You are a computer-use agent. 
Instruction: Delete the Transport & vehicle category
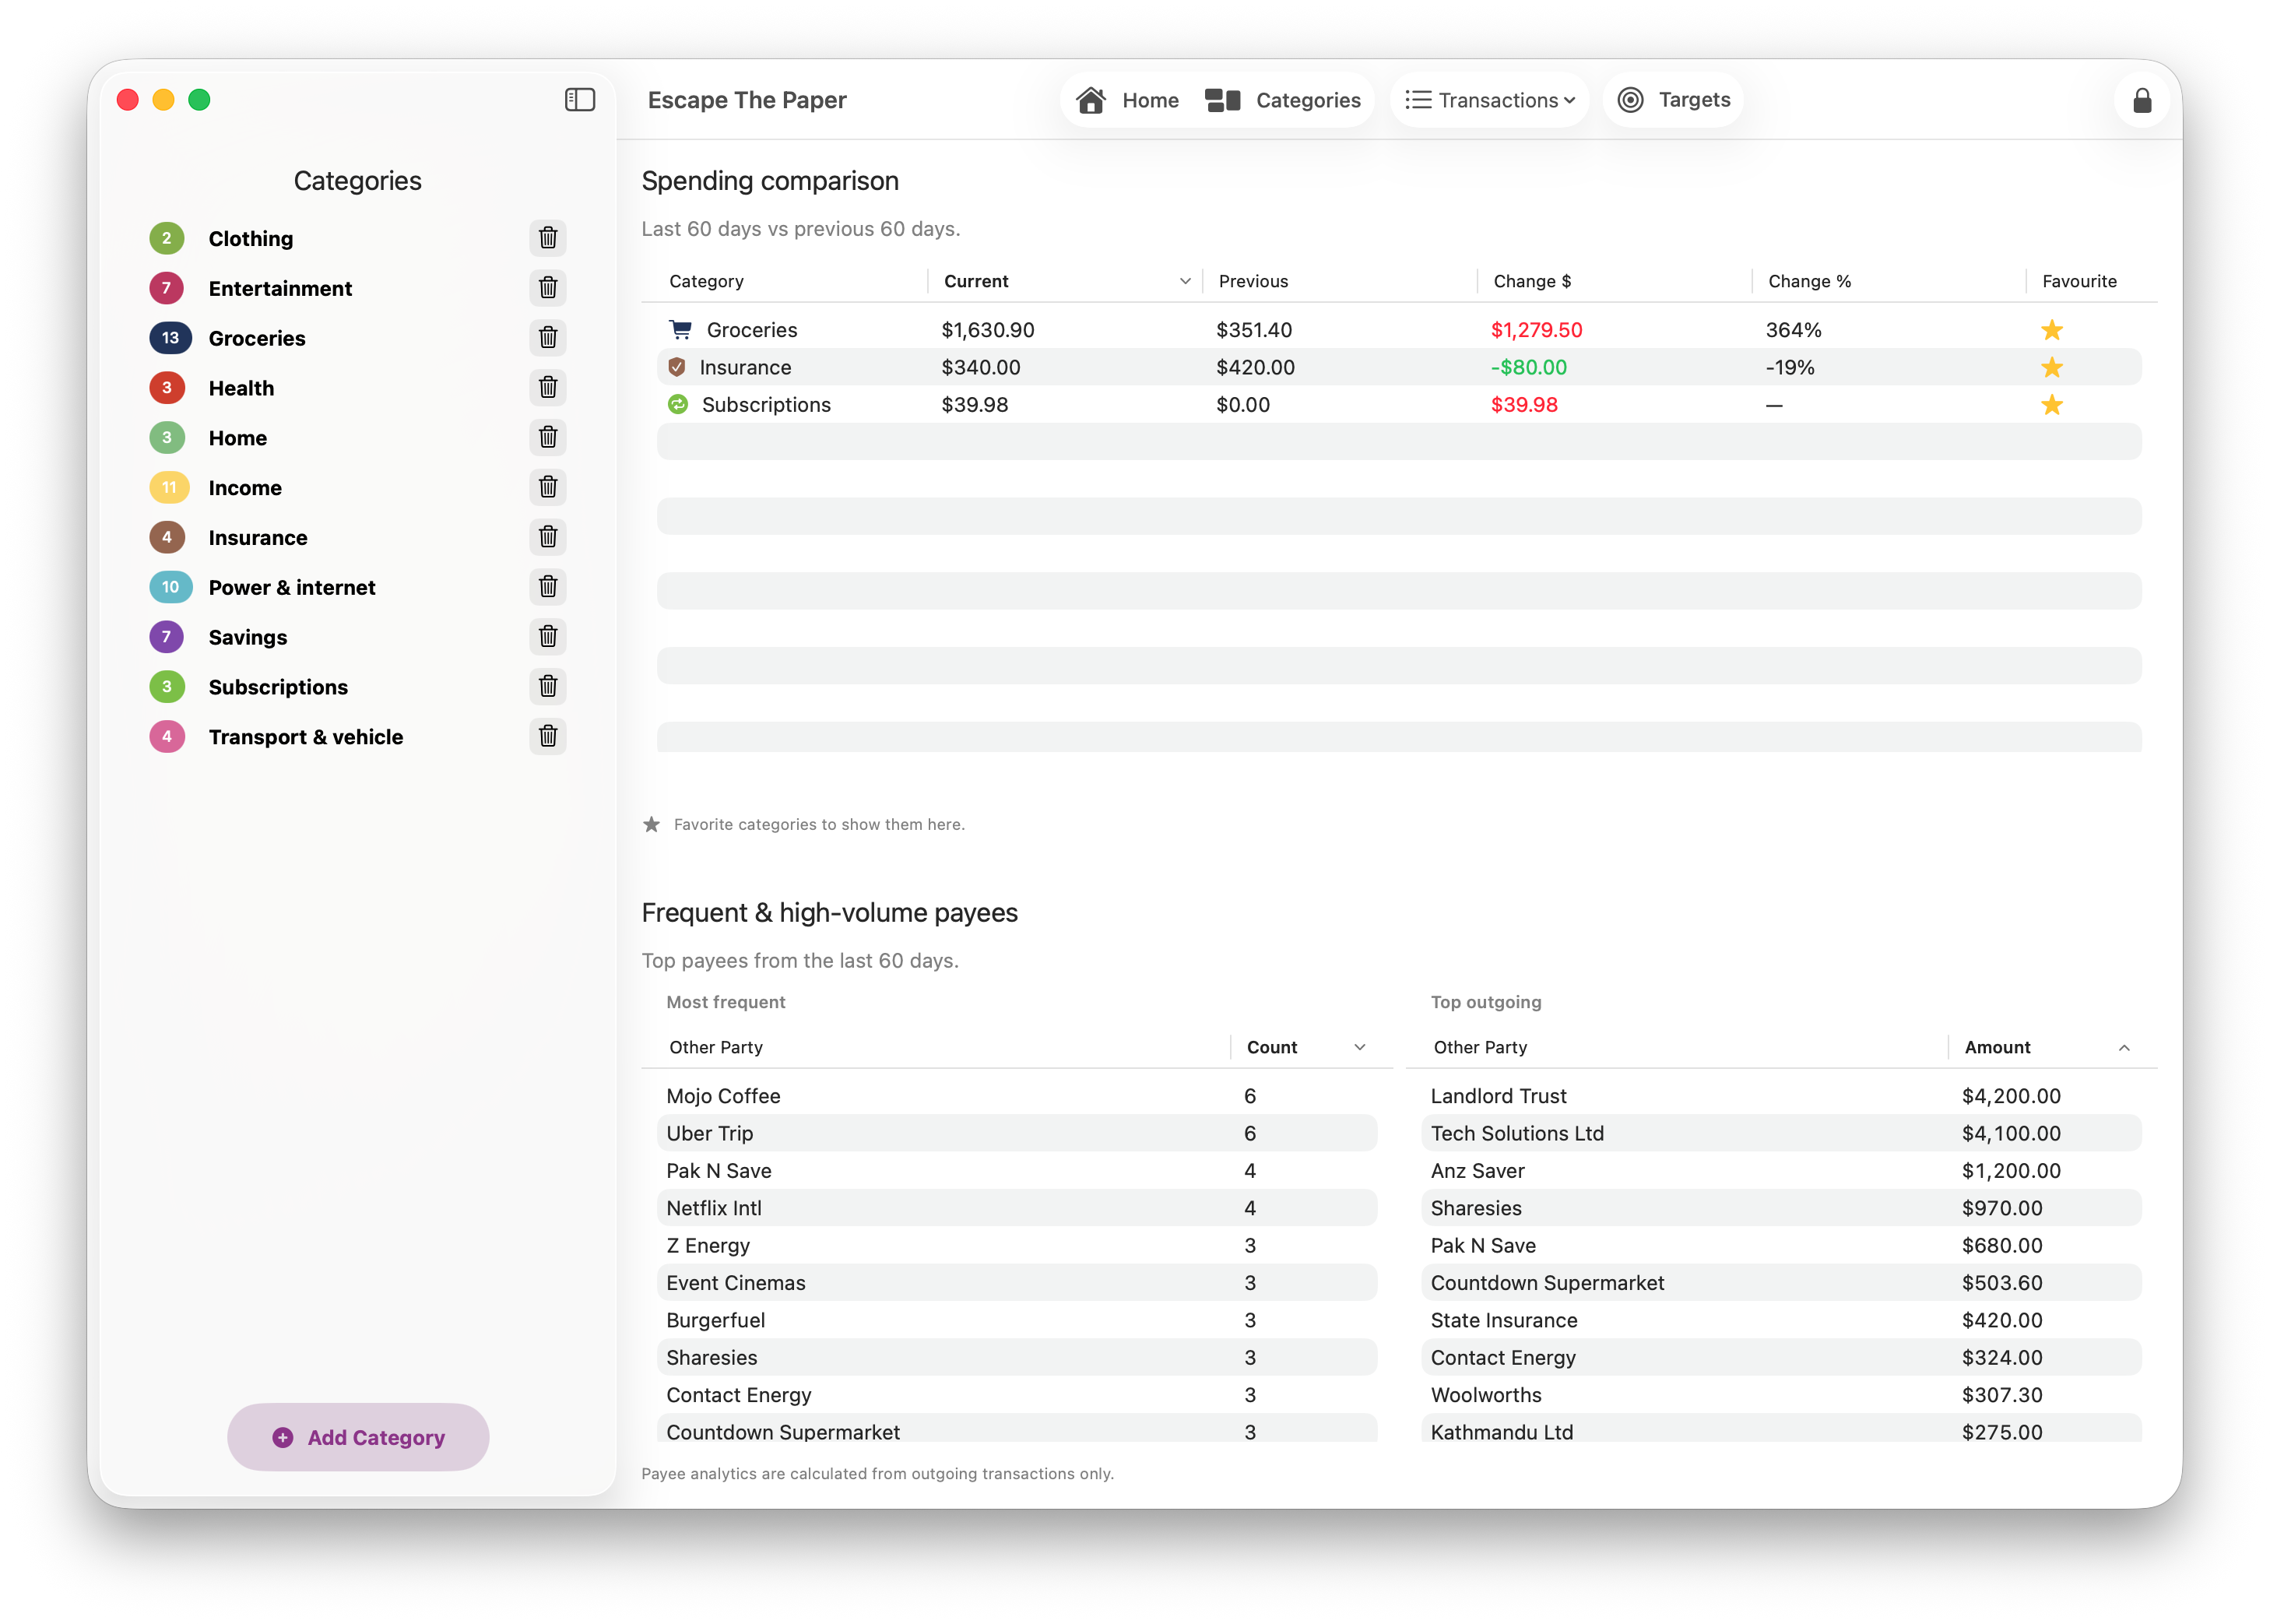(548, 737)
